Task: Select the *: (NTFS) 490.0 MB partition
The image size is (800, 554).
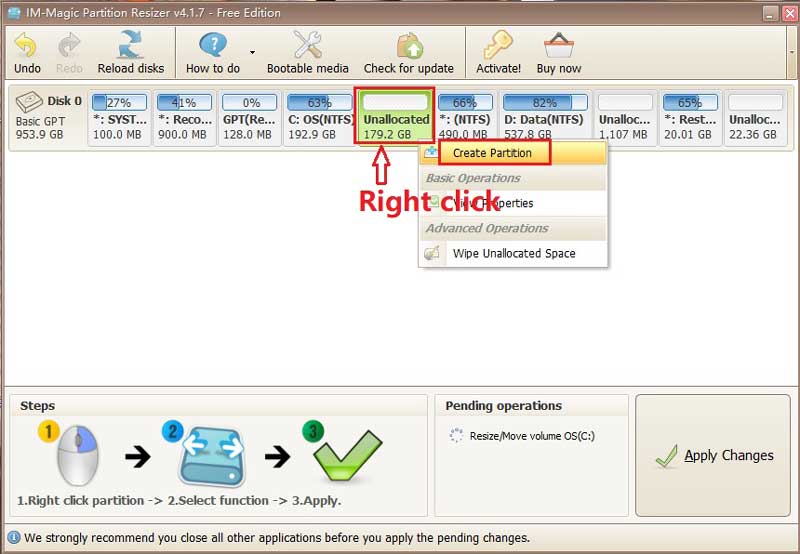Action: [465, 117]
